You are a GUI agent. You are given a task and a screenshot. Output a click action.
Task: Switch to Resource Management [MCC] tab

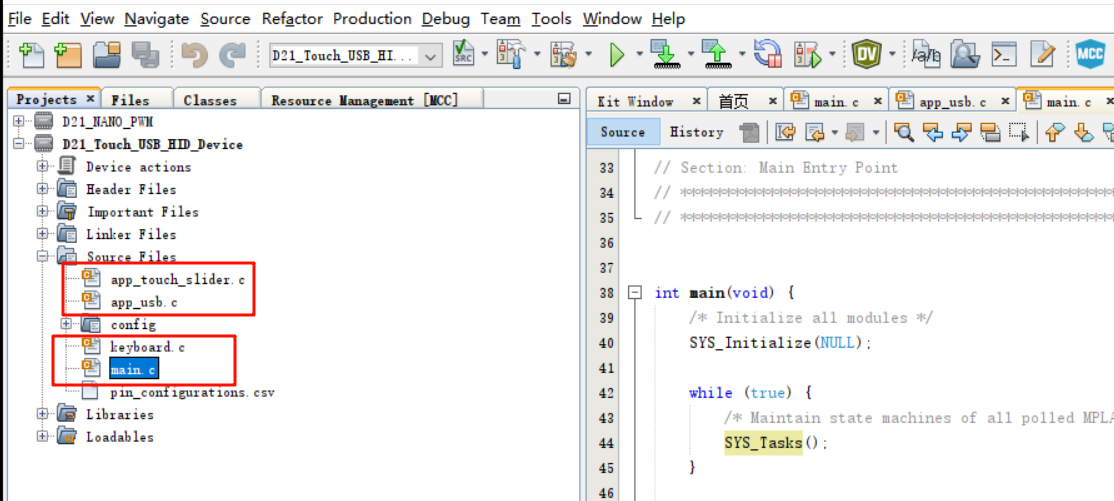(x=364, y=100)
